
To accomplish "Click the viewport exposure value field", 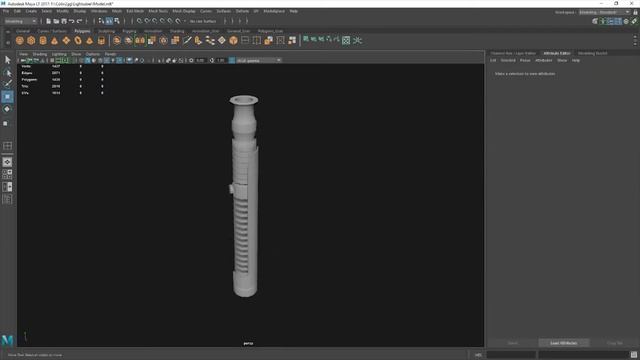I will [x=200, y=60].
